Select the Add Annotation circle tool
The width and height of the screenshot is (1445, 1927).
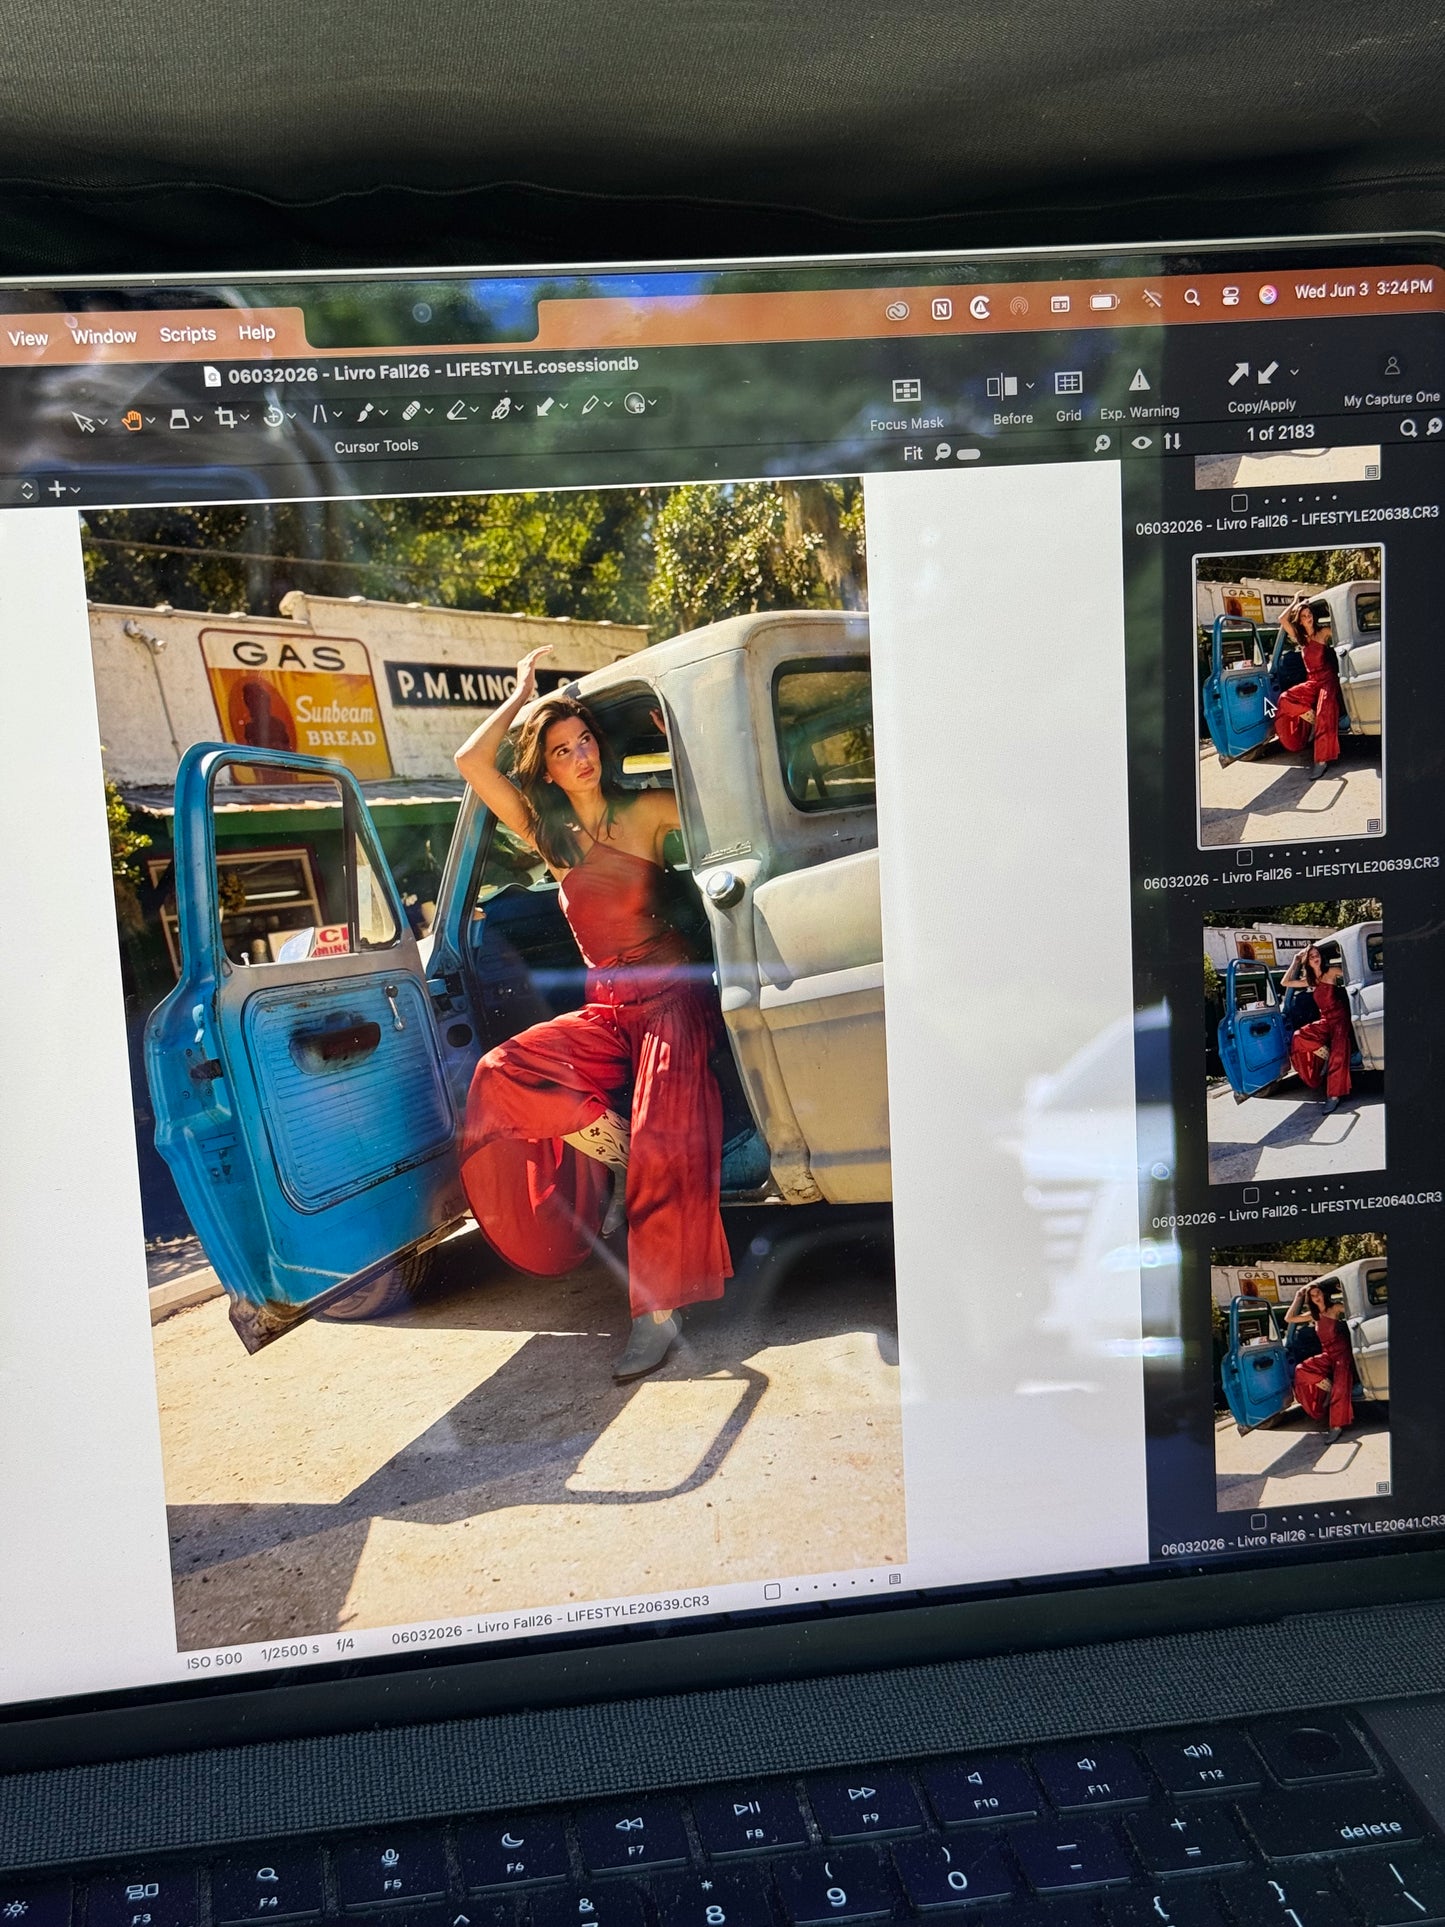click(x=634, y=403)
